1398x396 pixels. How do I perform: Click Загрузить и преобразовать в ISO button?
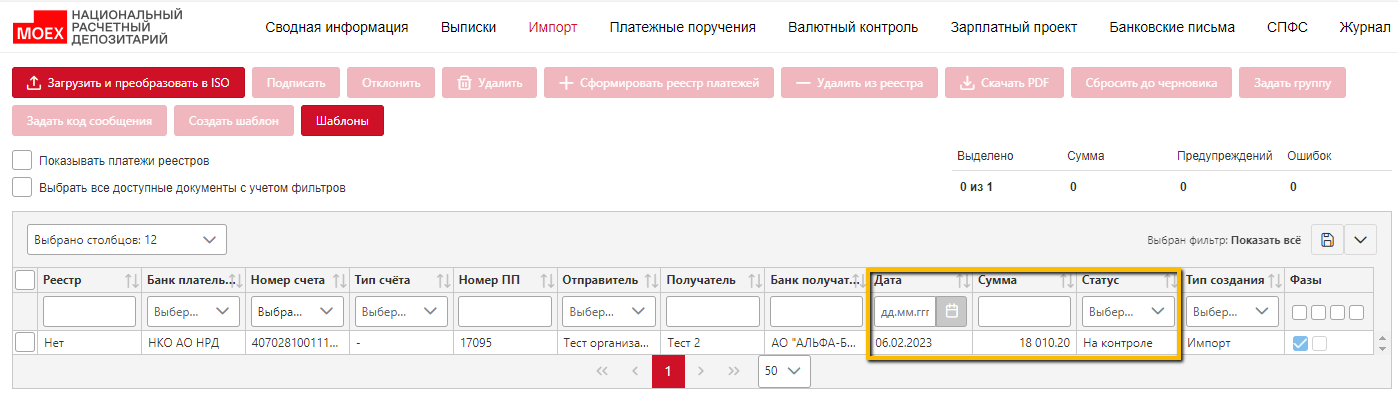pos(128,83)
